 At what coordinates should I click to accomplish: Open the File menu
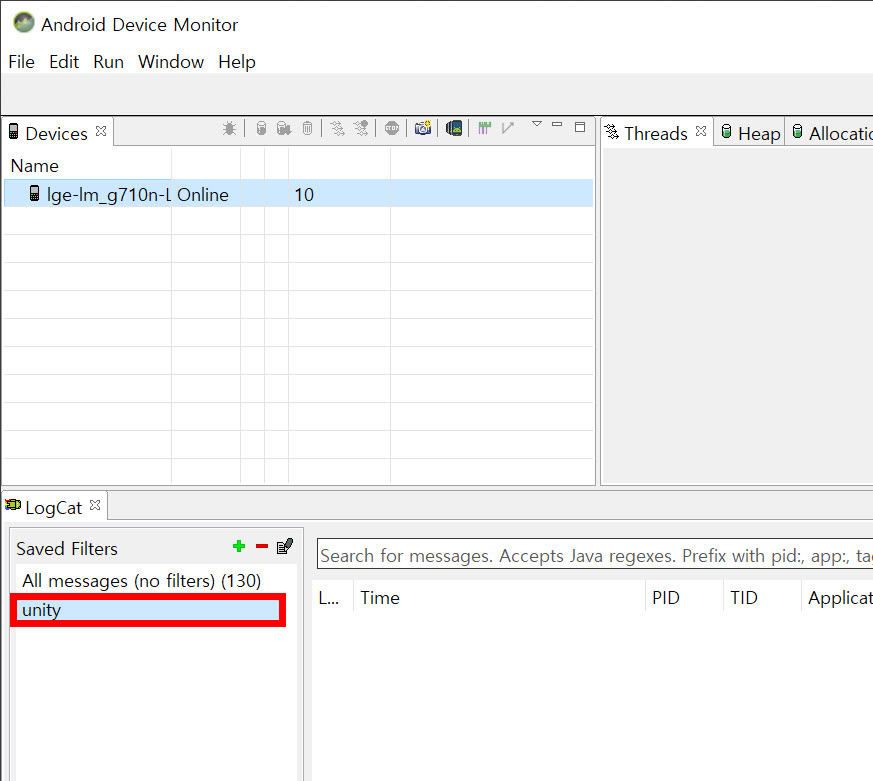point(21,62)
